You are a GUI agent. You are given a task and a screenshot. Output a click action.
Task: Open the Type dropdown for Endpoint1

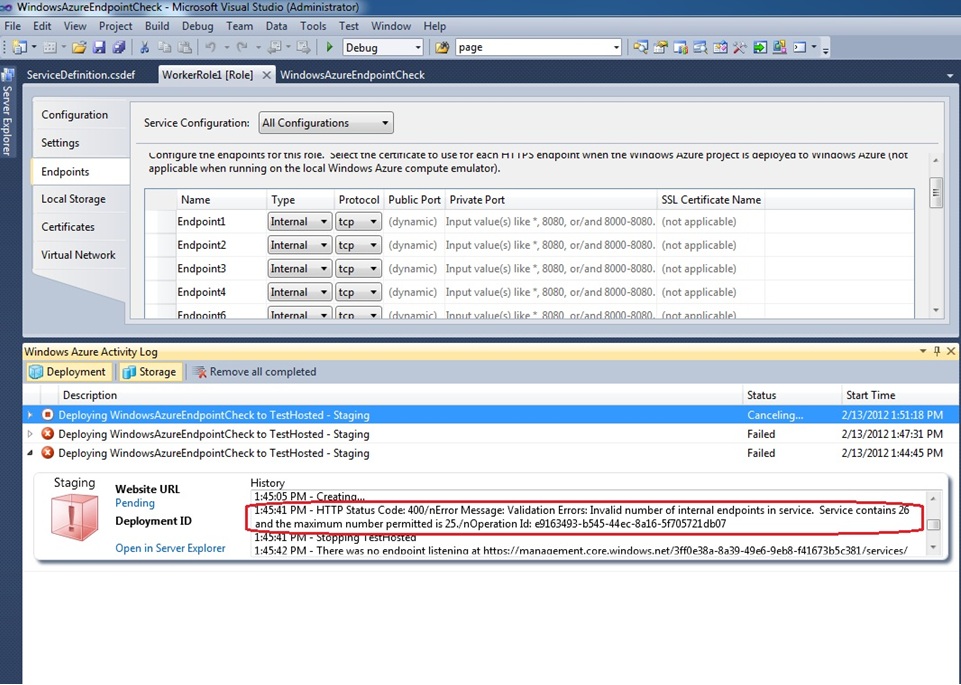tap(300, 222)
